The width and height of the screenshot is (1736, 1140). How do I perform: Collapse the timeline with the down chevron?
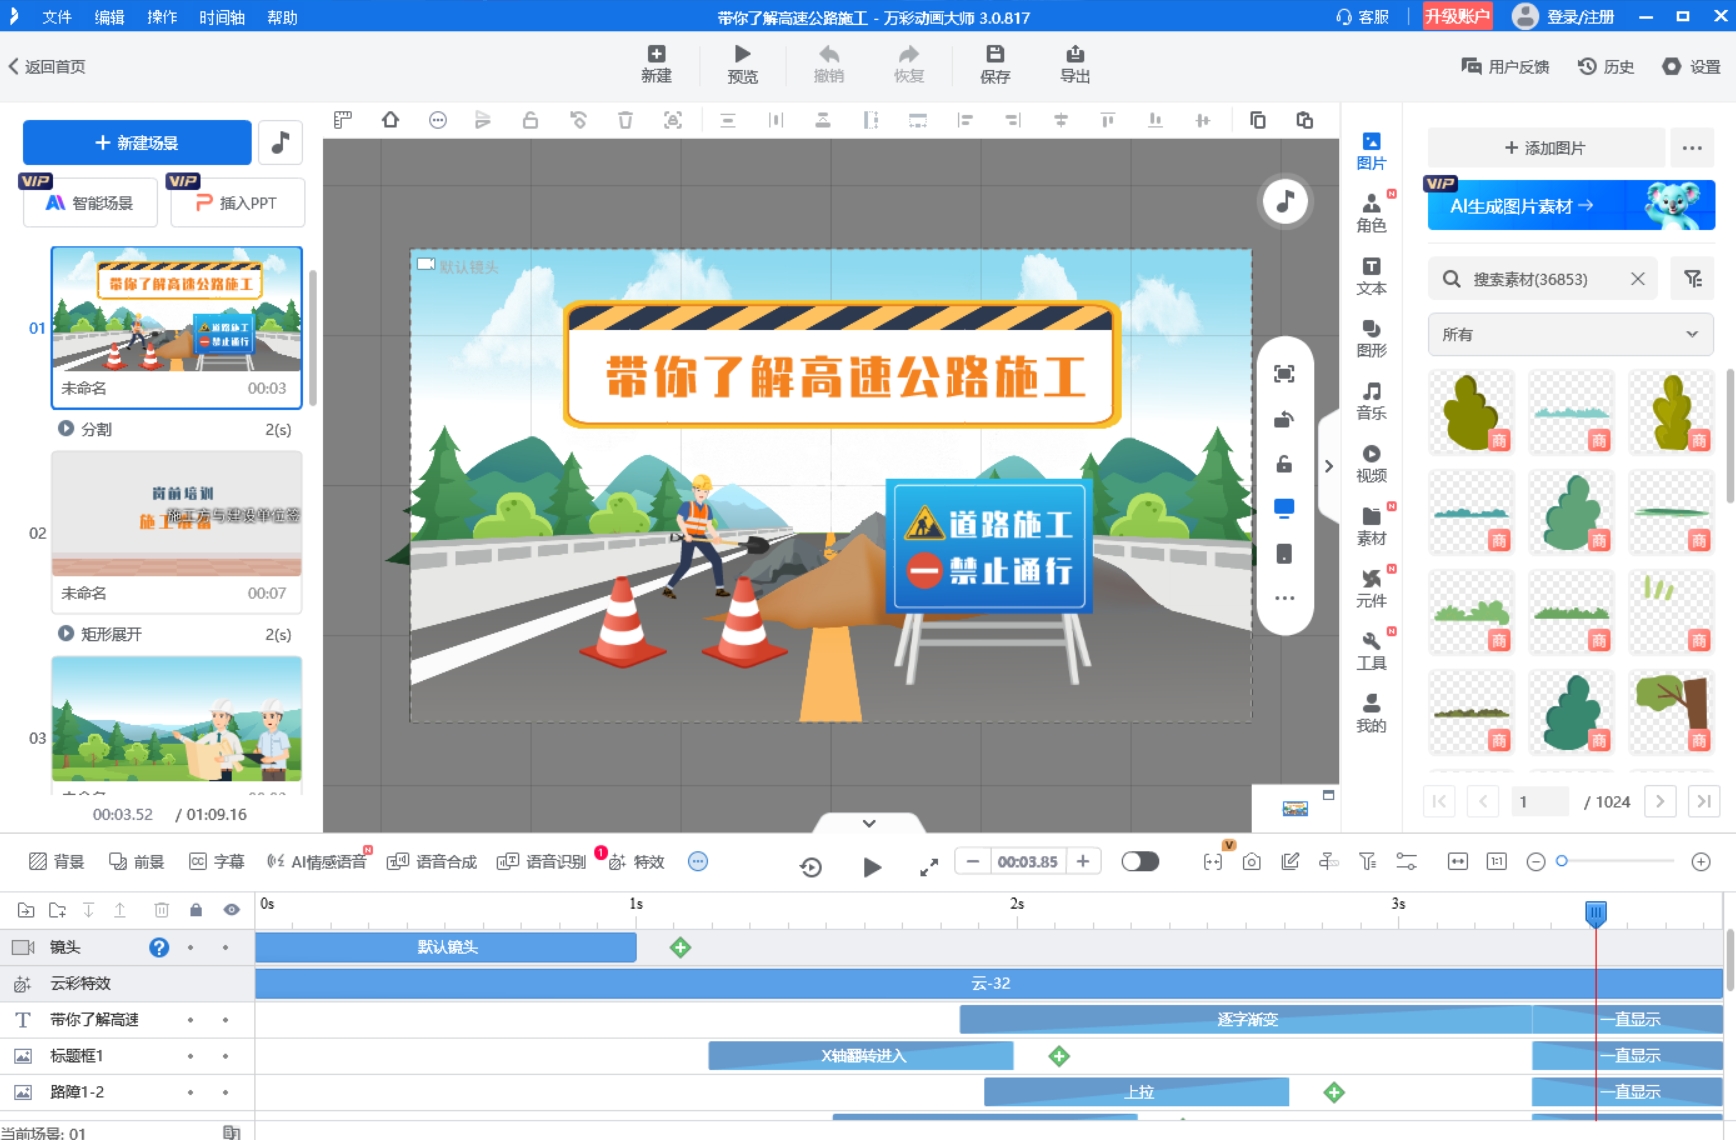pyautogui.click(x=869, y=823)
